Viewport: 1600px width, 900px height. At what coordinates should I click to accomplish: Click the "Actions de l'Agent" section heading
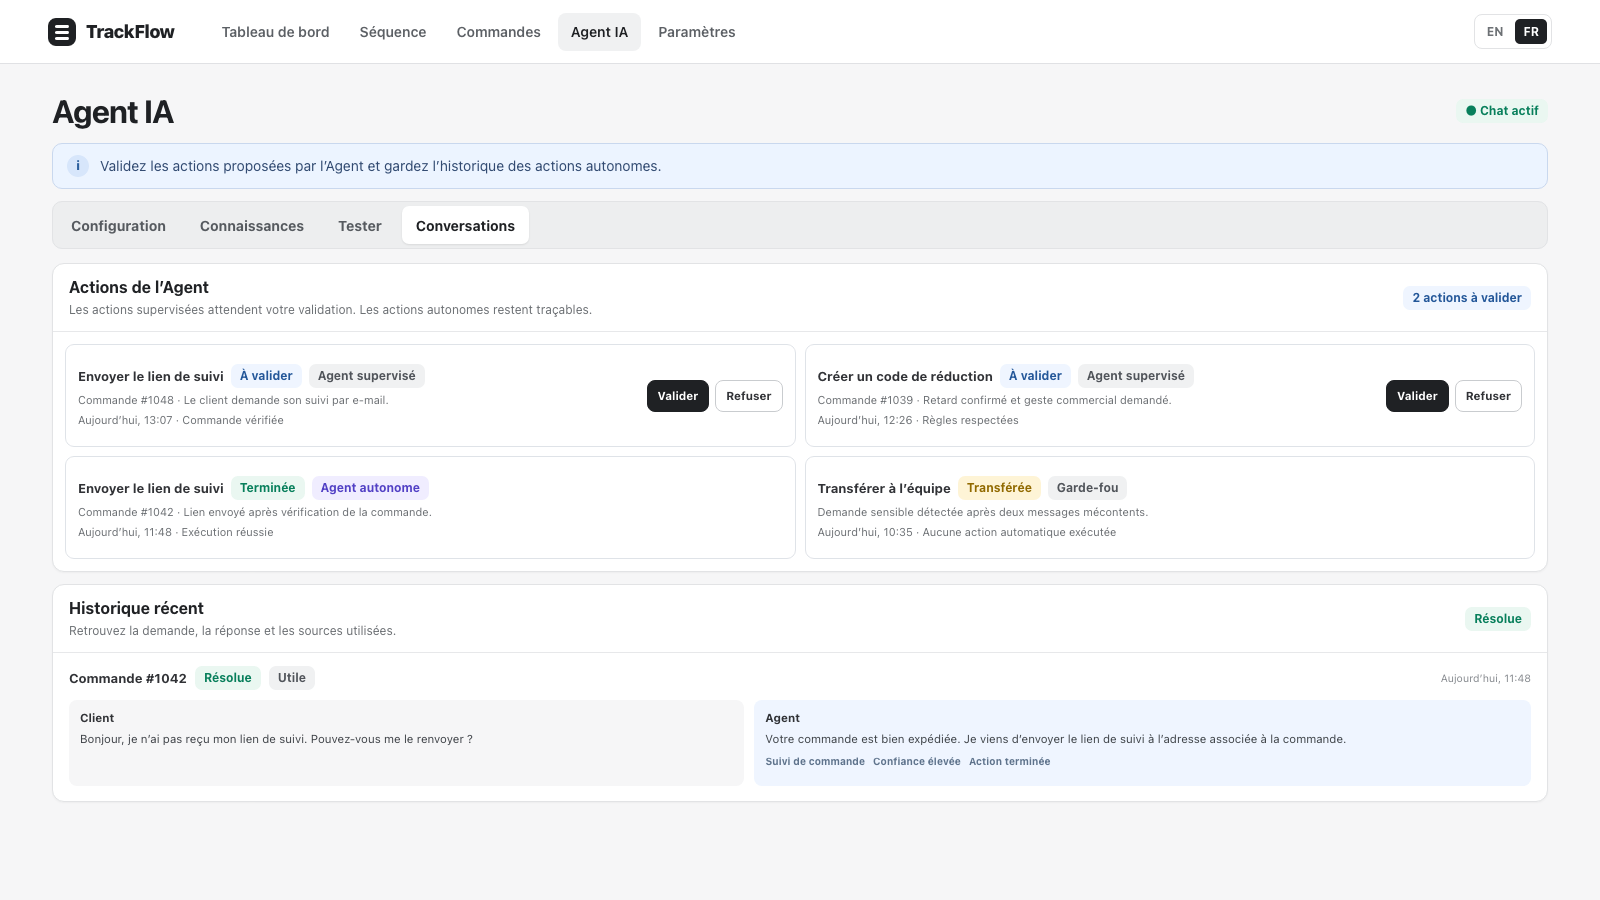pyautogui.click(x=139, y=288)
